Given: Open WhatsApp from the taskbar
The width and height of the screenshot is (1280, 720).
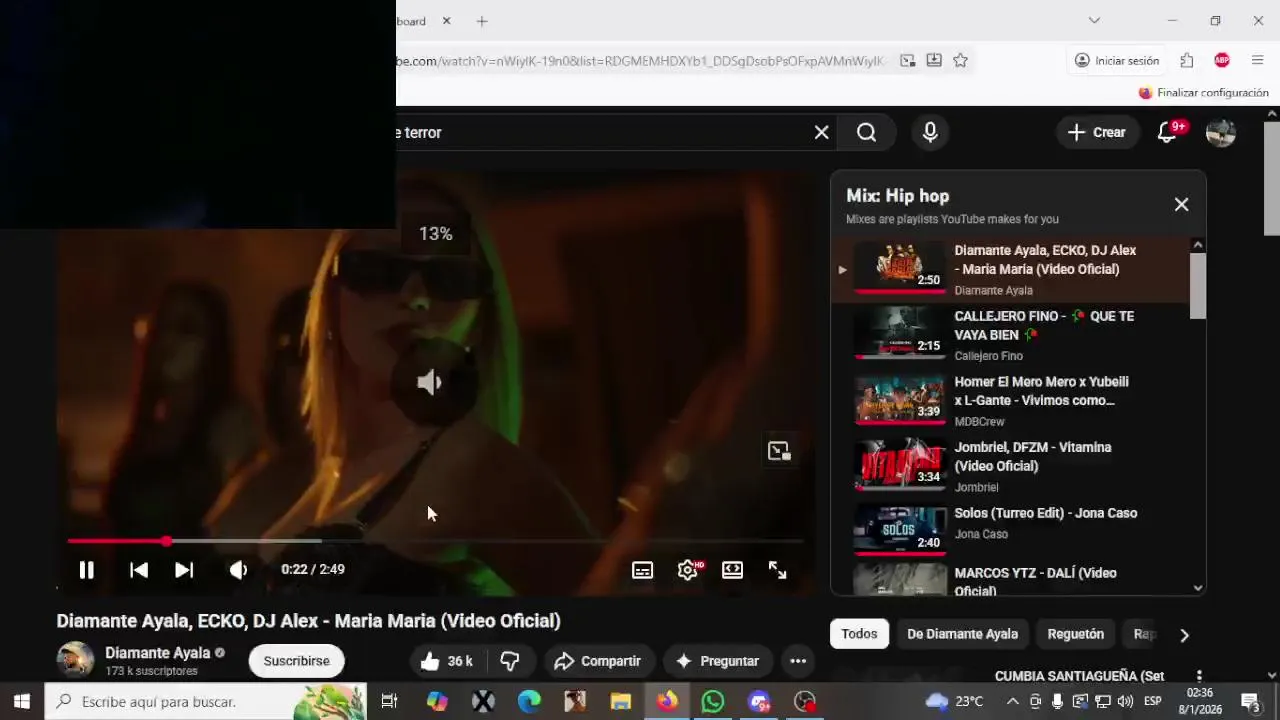Looking at the screenshot, I should coord(713,702).
